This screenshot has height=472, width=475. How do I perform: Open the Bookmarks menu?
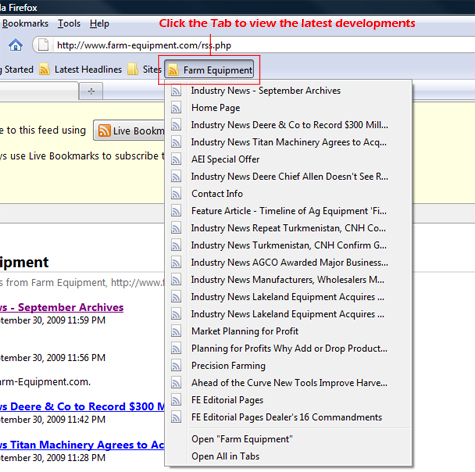point(25,24)
